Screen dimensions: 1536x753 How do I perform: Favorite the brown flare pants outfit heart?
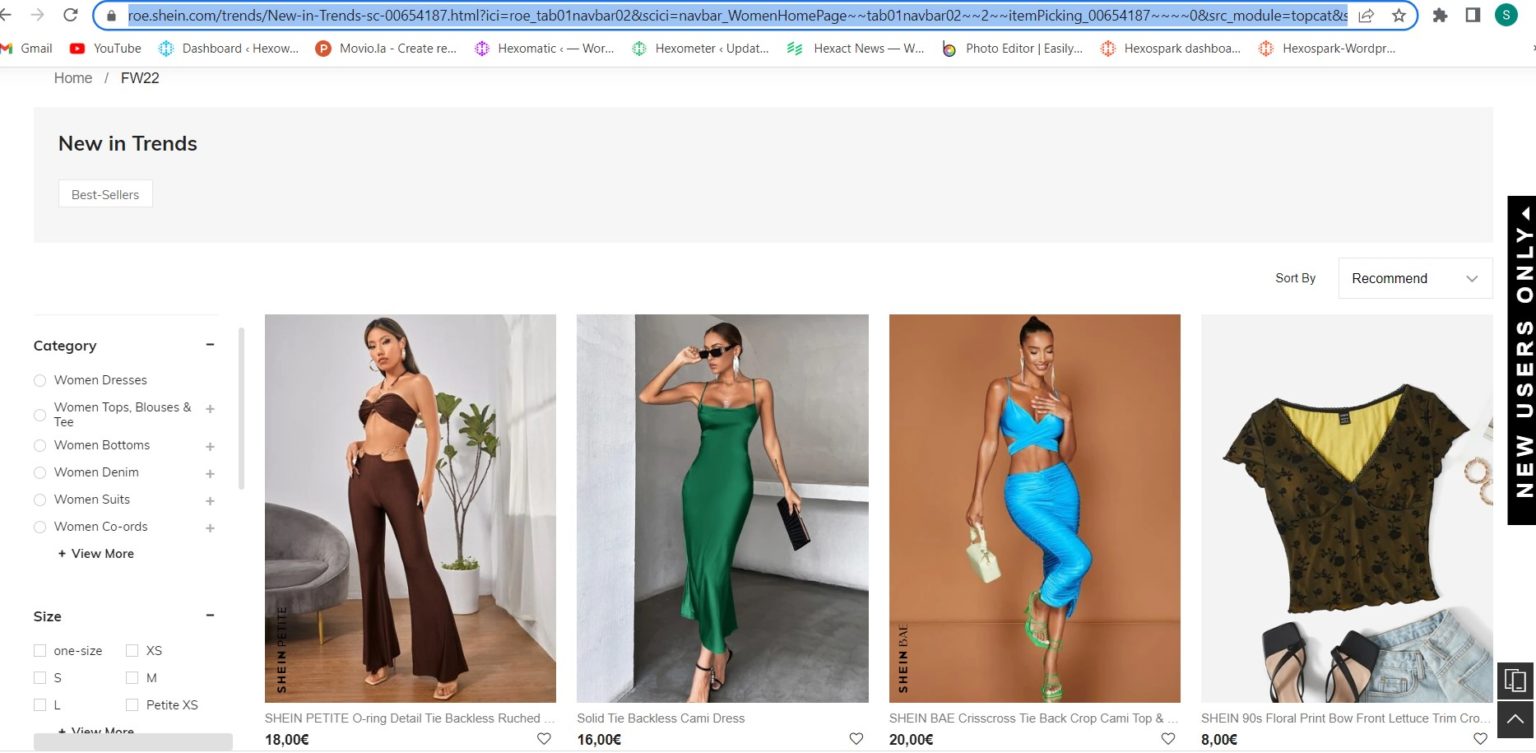pos(544,739)
